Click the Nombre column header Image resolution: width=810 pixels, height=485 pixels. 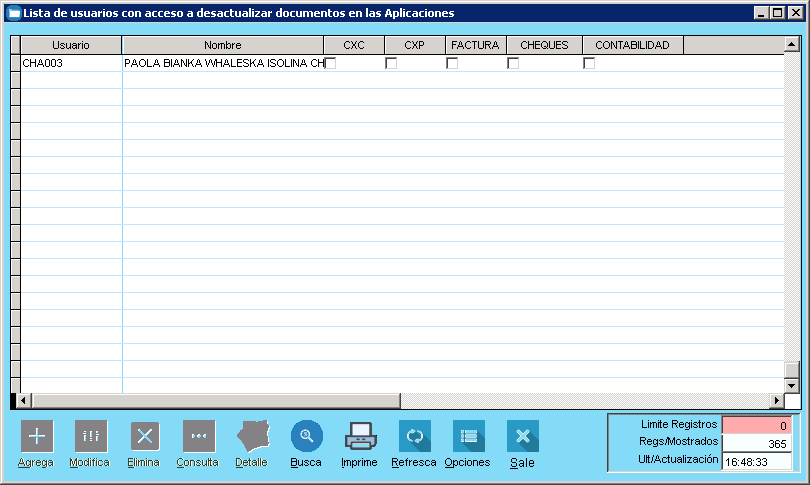point(222,45)
